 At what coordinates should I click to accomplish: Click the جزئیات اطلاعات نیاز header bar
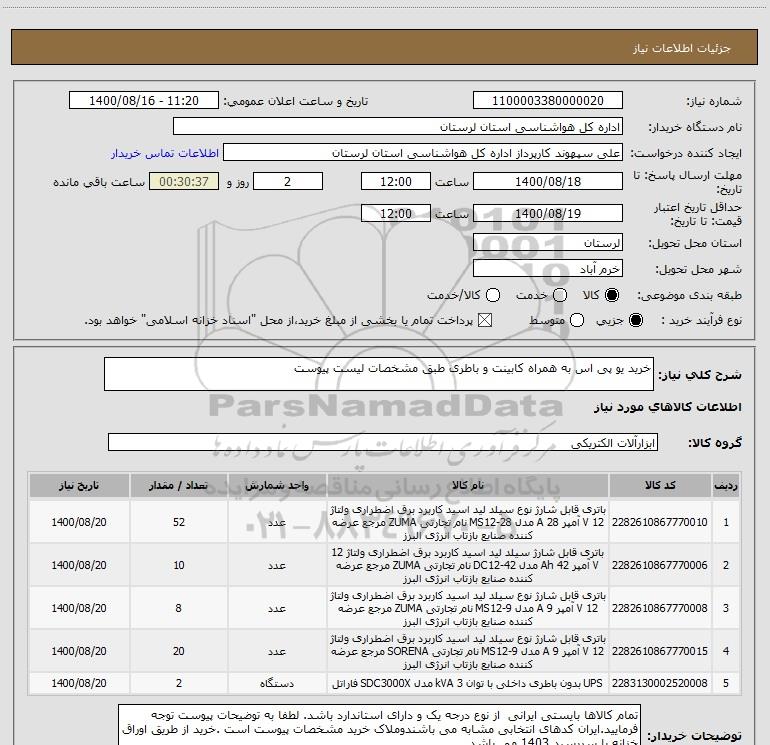click(384, 47)
